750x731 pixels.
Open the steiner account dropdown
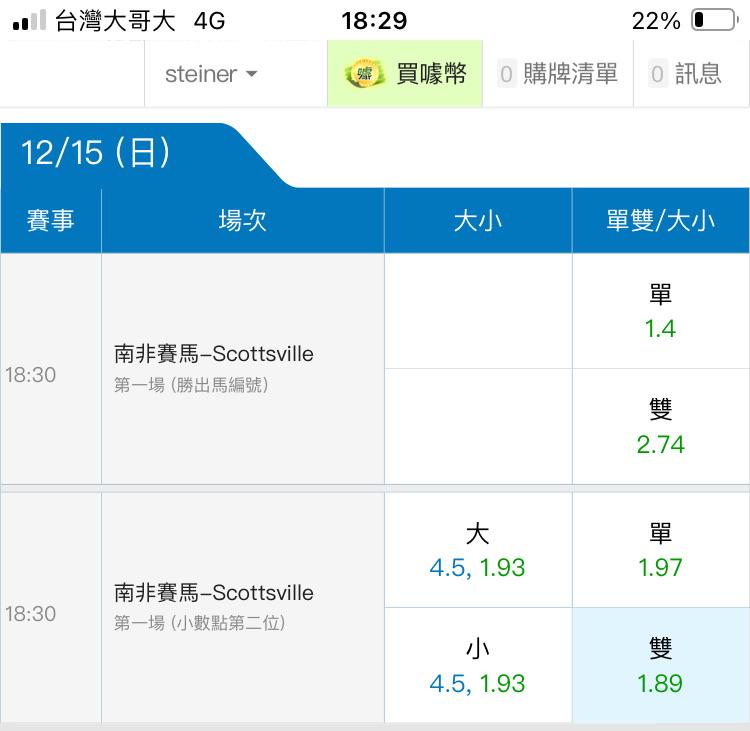coord(211,74)
